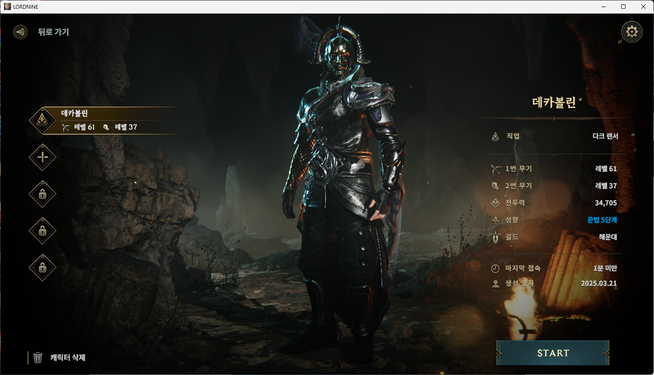Screen dimensions: 654x375
Task: Click the 1번 무기 bow icon
Action: [496, 169]
